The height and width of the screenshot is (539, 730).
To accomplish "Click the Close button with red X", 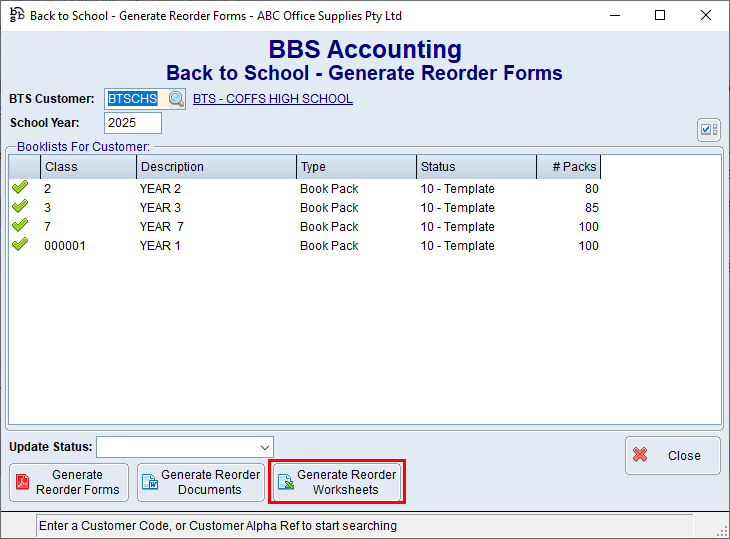I will pos(672,456).
